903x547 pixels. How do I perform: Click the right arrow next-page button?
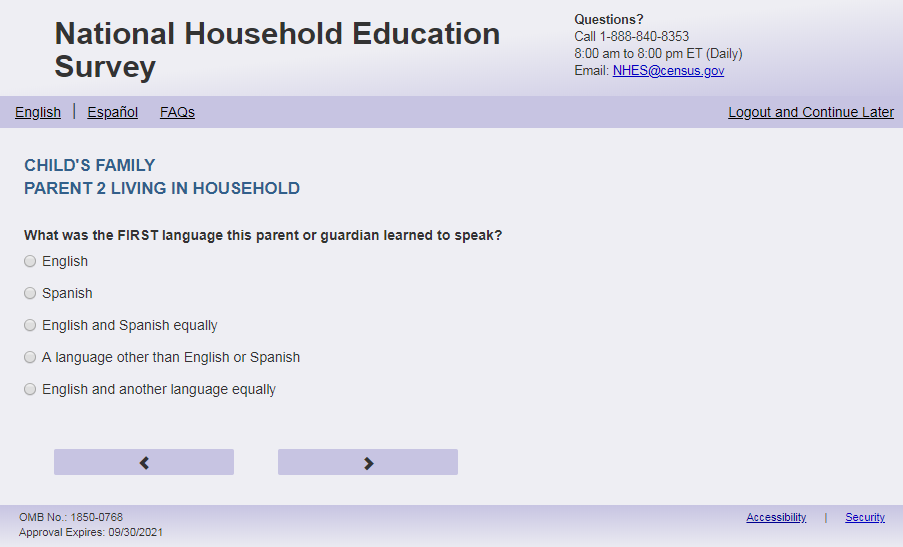[368, 462]
